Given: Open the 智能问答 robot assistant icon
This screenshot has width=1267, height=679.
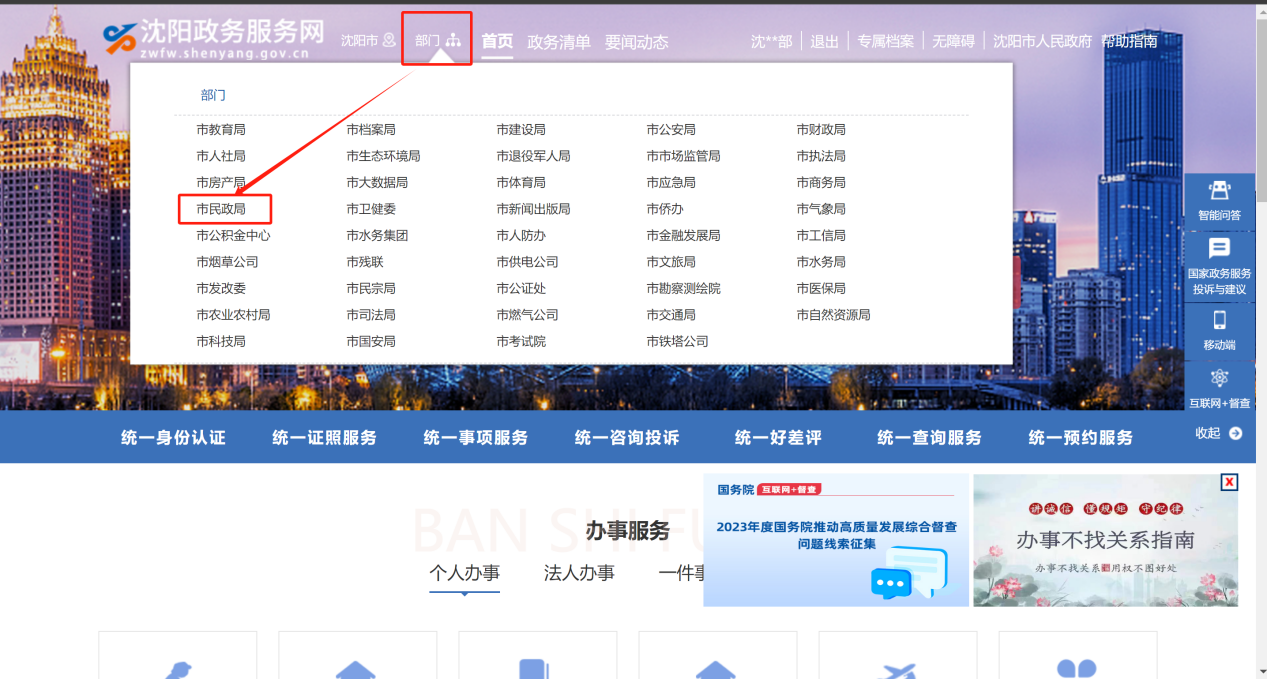Looking at the screenshot, I should (x=1219, y=191).
